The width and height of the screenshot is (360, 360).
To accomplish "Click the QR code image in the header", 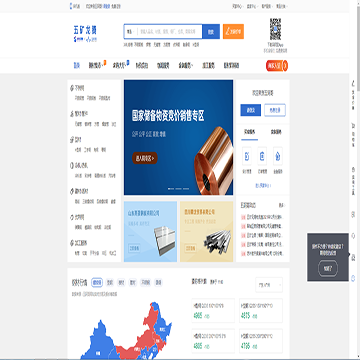I will 275,29.
